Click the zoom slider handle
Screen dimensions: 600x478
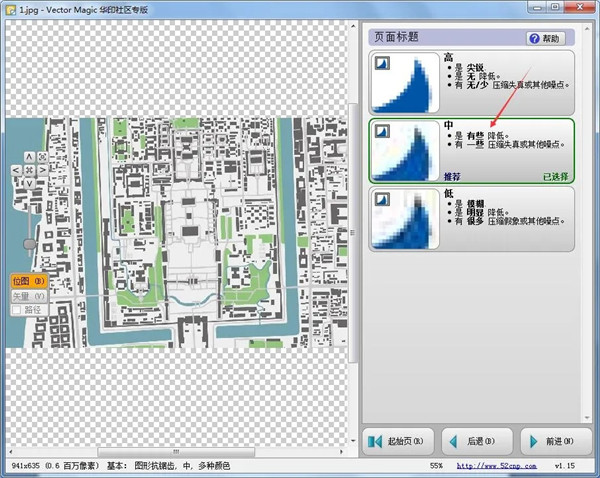click(29, 243)
